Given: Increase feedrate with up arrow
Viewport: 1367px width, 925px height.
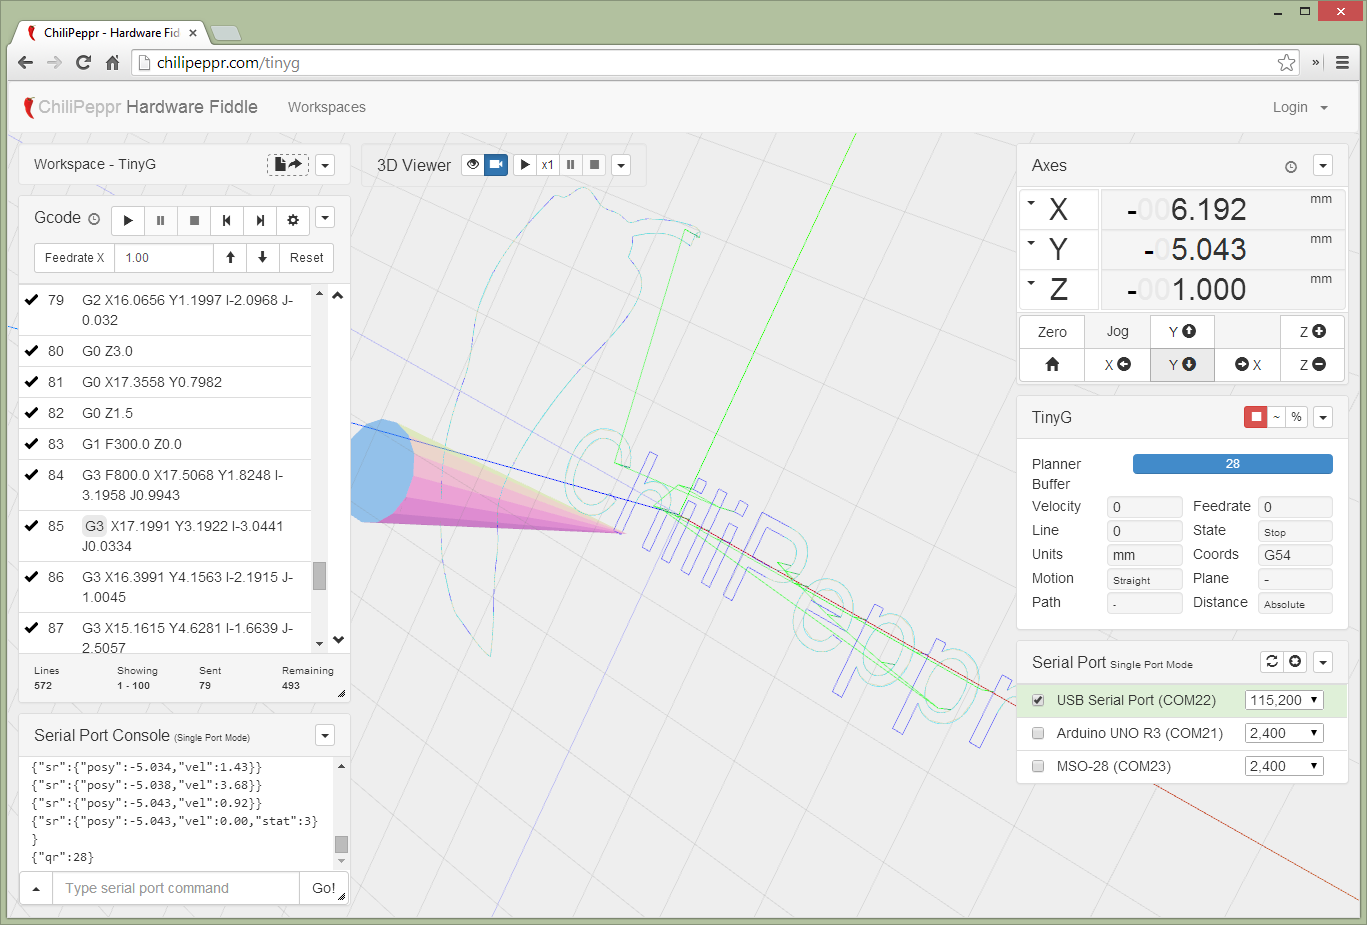Looking at the screenshot, I should click(x=231, y=258).
